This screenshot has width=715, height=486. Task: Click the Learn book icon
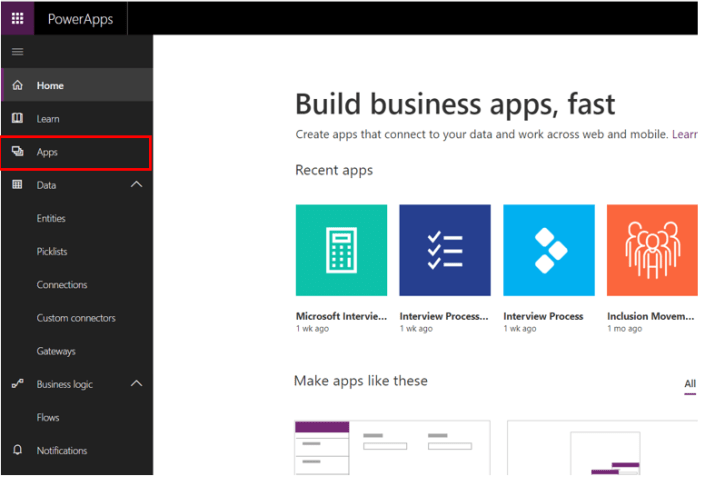17,119
